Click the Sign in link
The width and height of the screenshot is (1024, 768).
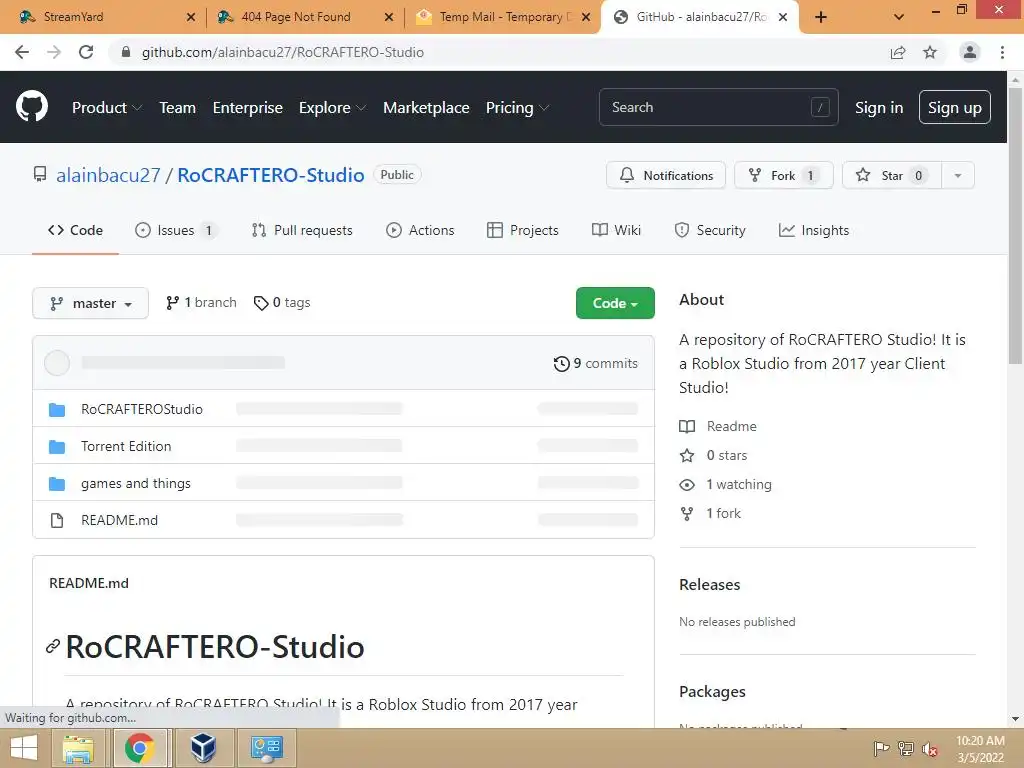coord(879,108)
